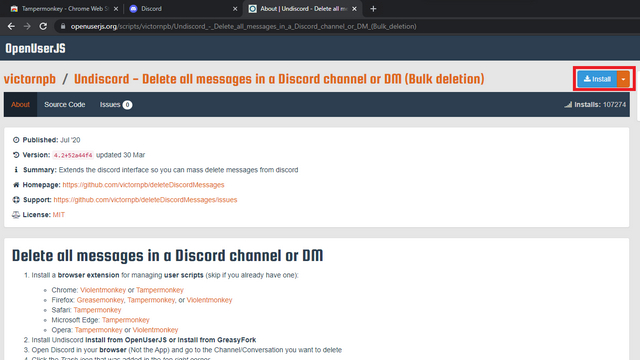Viewport: 640px width, 360px height.
Task: Click the heading Delete all messages in a Discord channel
Action: (x=167, y=256)
